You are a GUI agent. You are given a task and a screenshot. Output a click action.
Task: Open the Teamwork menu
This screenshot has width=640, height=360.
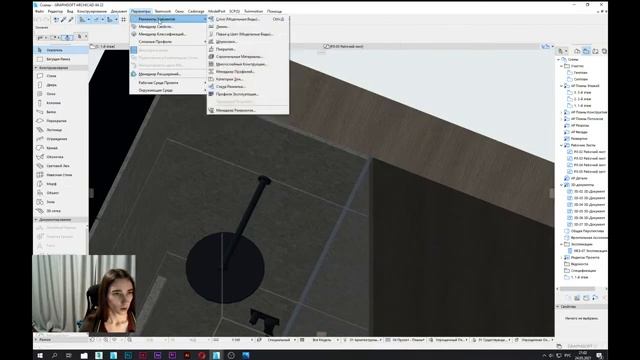tap(162, 11)
